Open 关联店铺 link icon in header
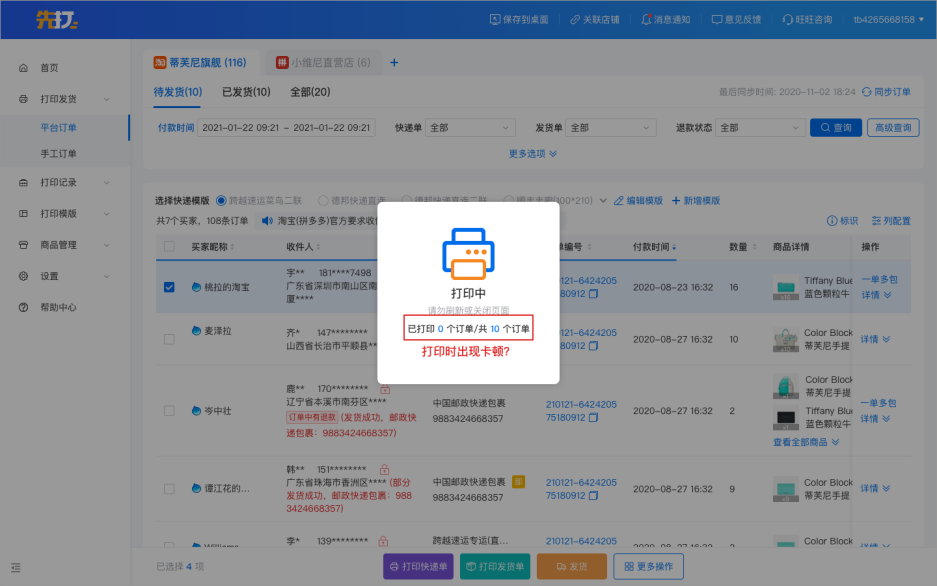 (575, 20)
